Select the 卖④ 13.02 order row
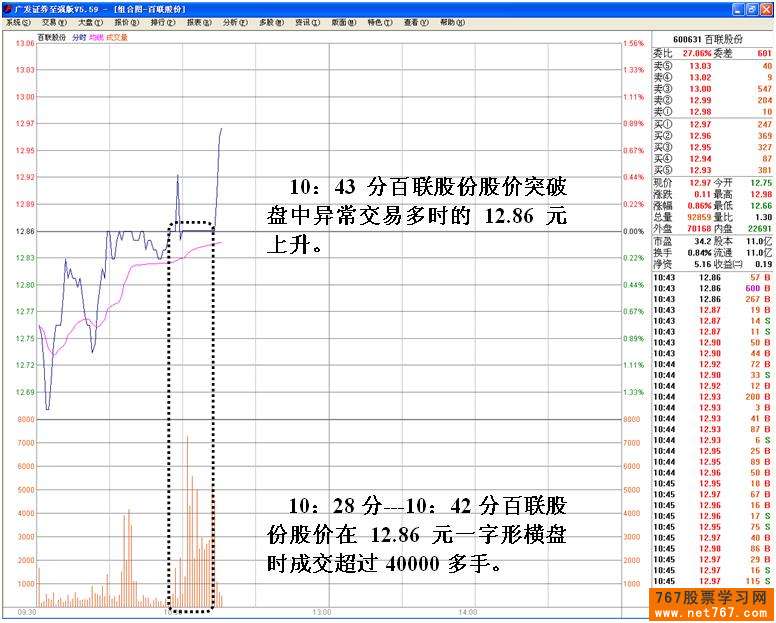The height and width of the screenshot is (623, 776). (x=713, y=77)
